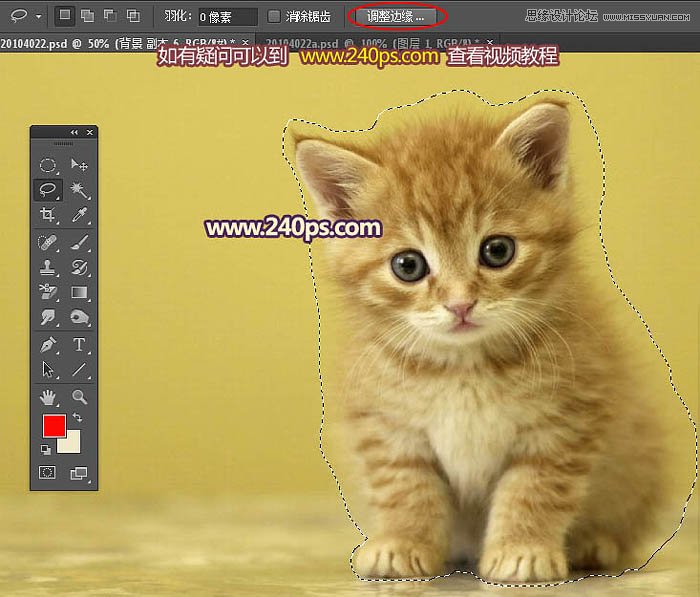Select the Elliptical Marquee tool
The width and height of the screenshot is (700, 597).
(48, 165)
